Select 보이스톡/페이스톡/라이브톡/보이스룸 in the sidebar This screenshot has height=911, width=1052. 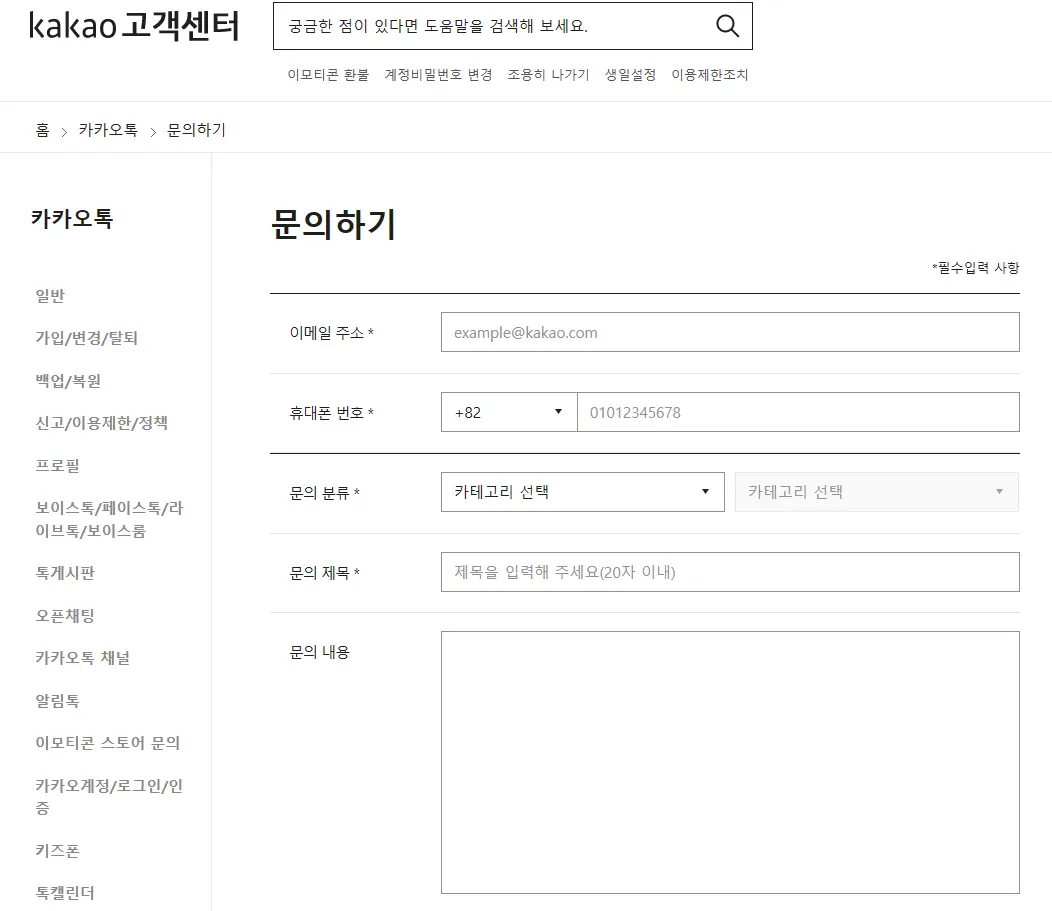point(109,519)
